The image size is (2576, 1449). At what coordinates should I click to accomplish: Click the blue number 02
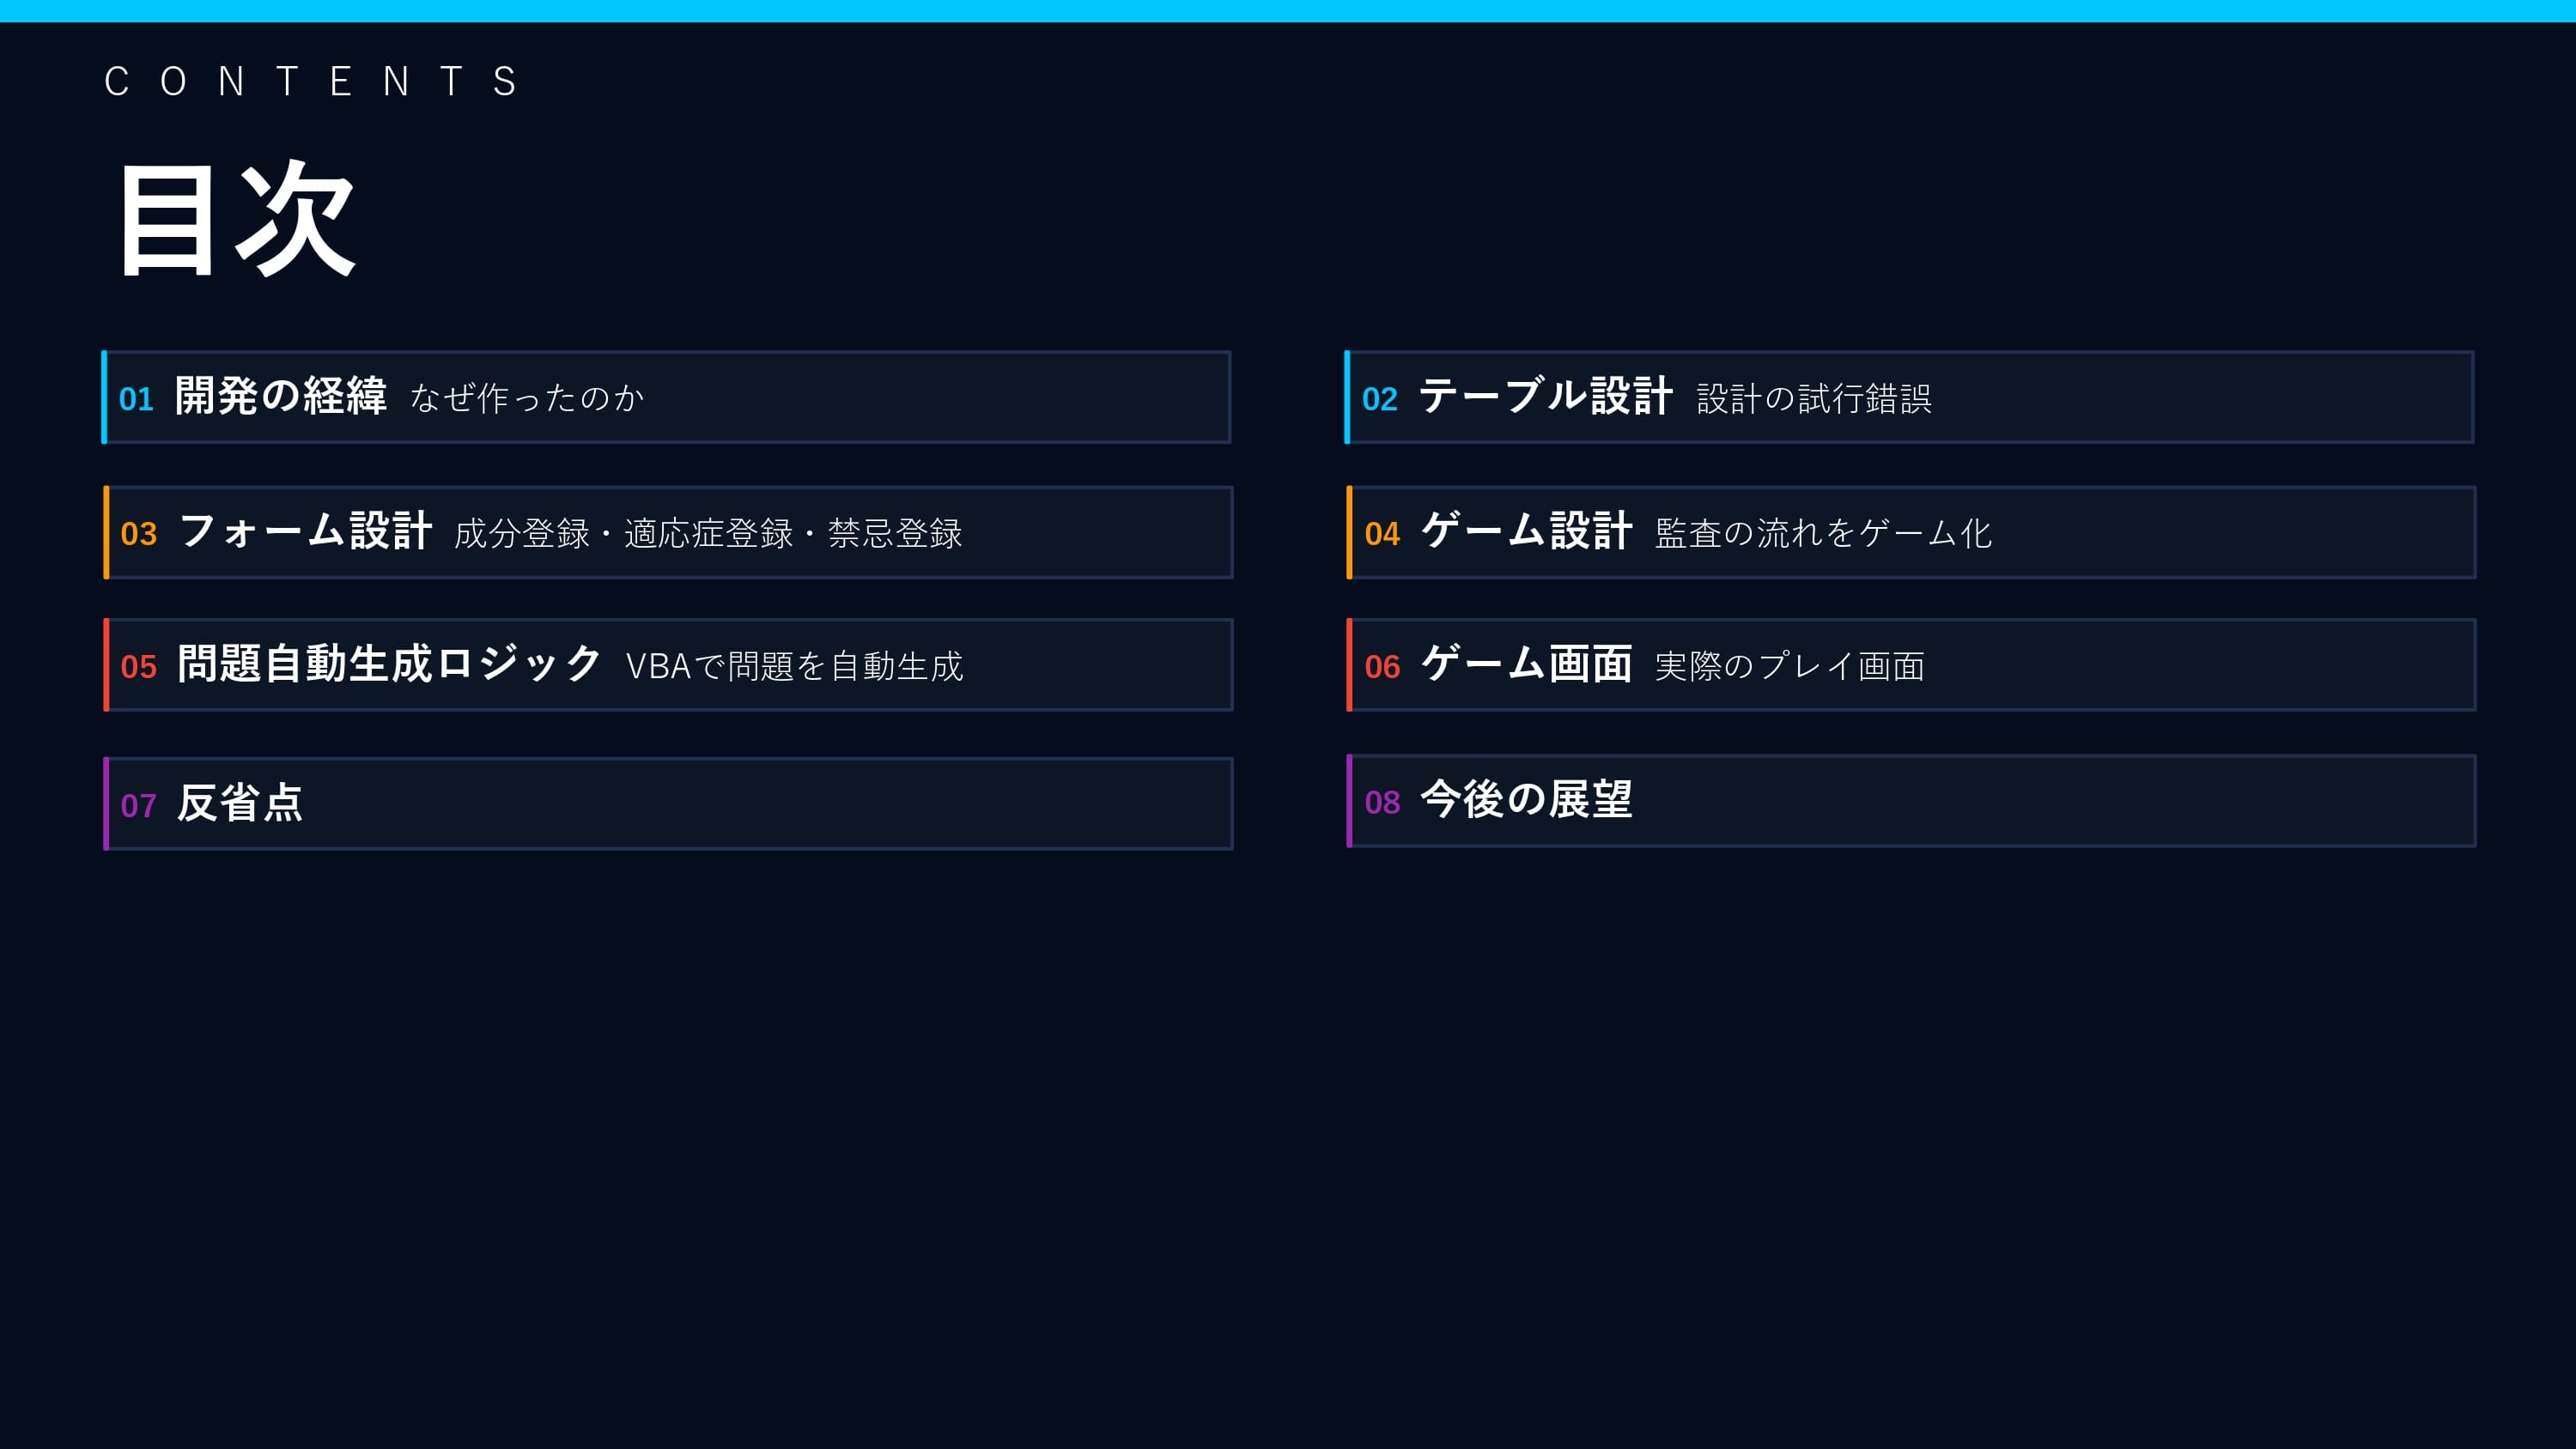pyautogui.click(x=1379, y=399)
